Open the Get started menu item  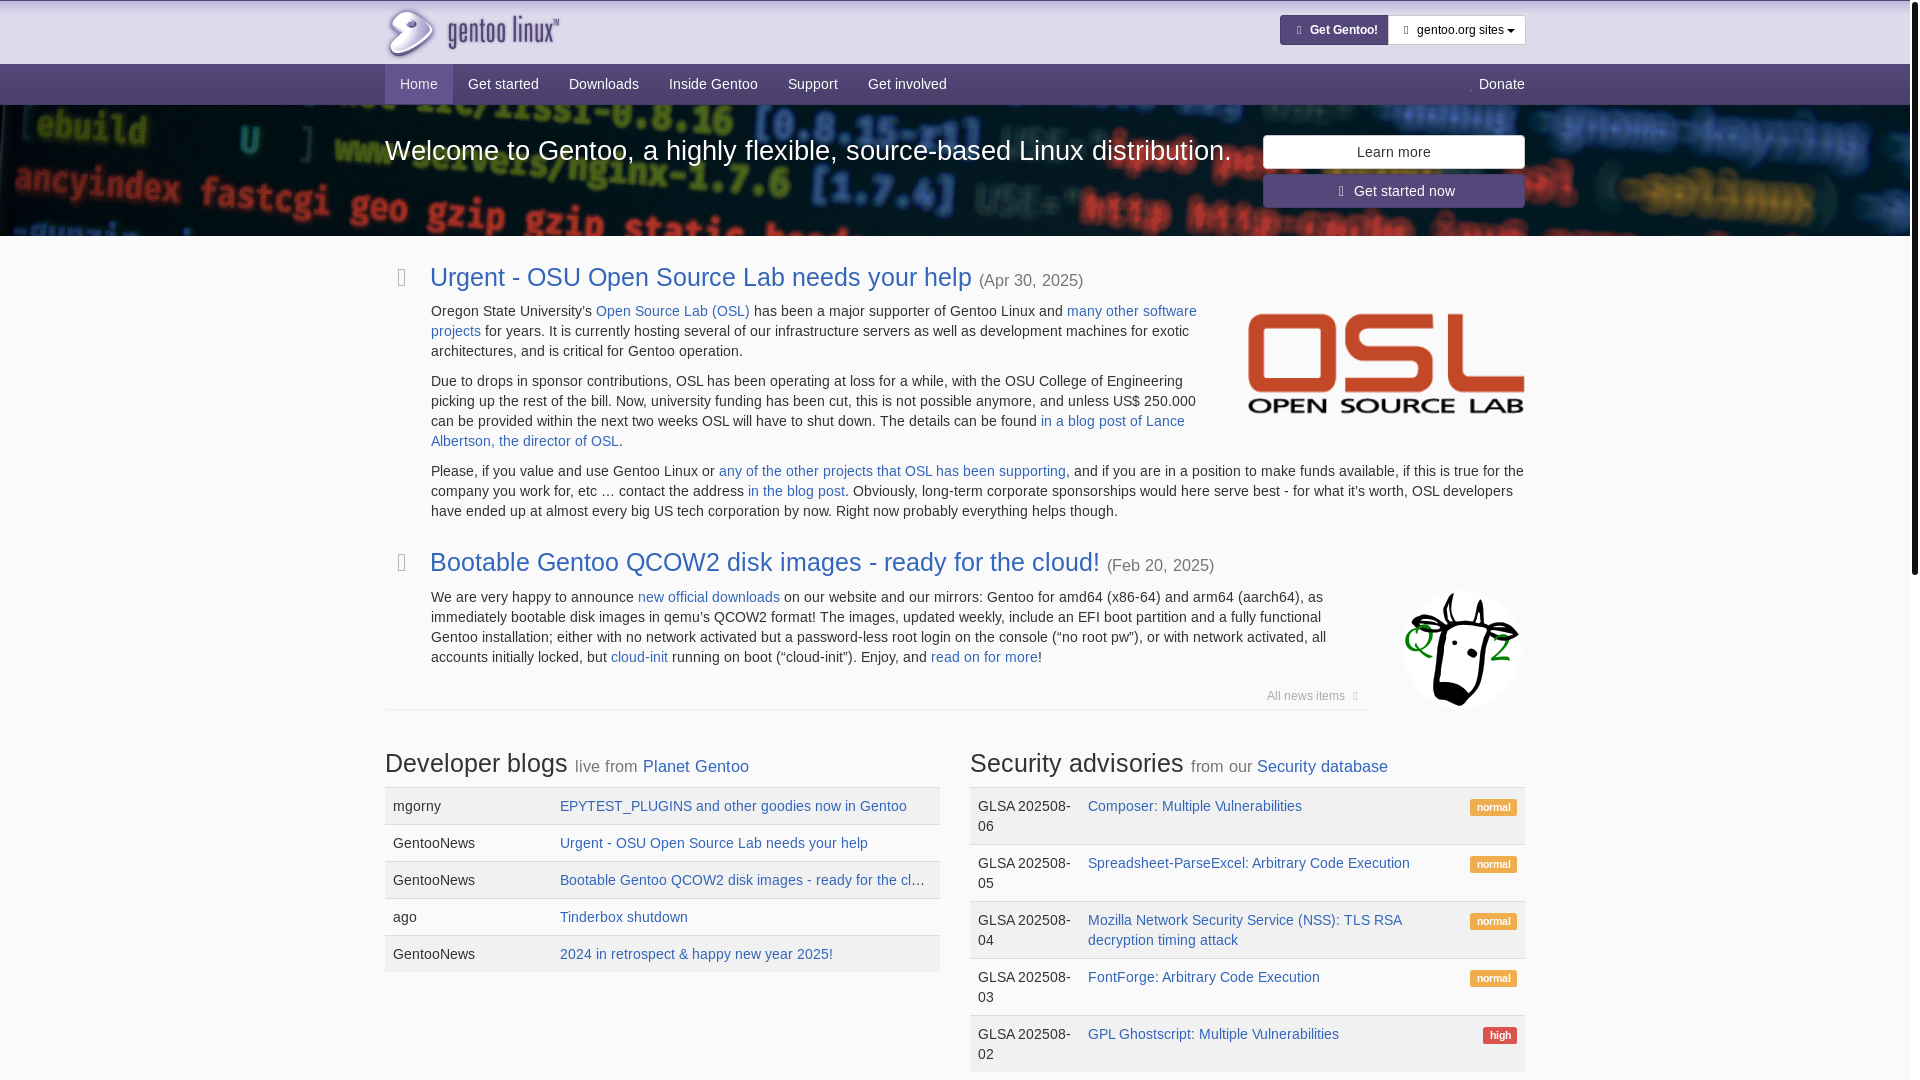503,84
